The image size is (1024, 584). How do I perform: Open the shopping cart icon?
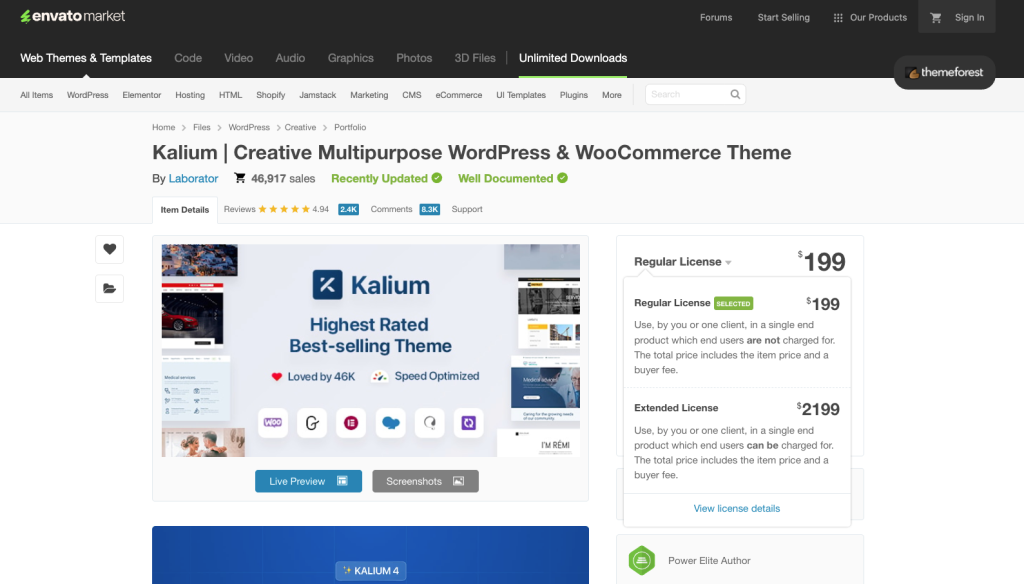point(936,16)
